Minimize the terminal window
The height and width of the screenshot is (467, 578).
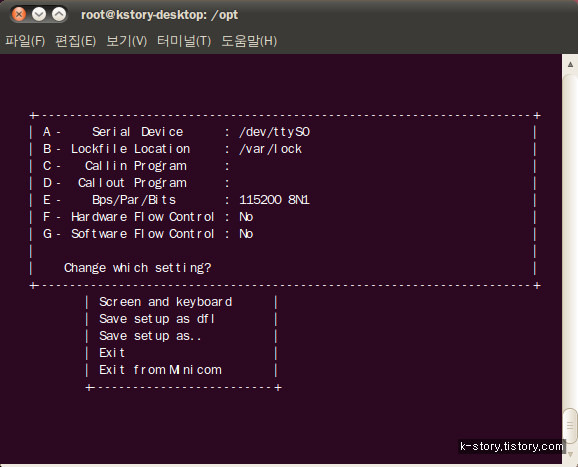(39, 15)
